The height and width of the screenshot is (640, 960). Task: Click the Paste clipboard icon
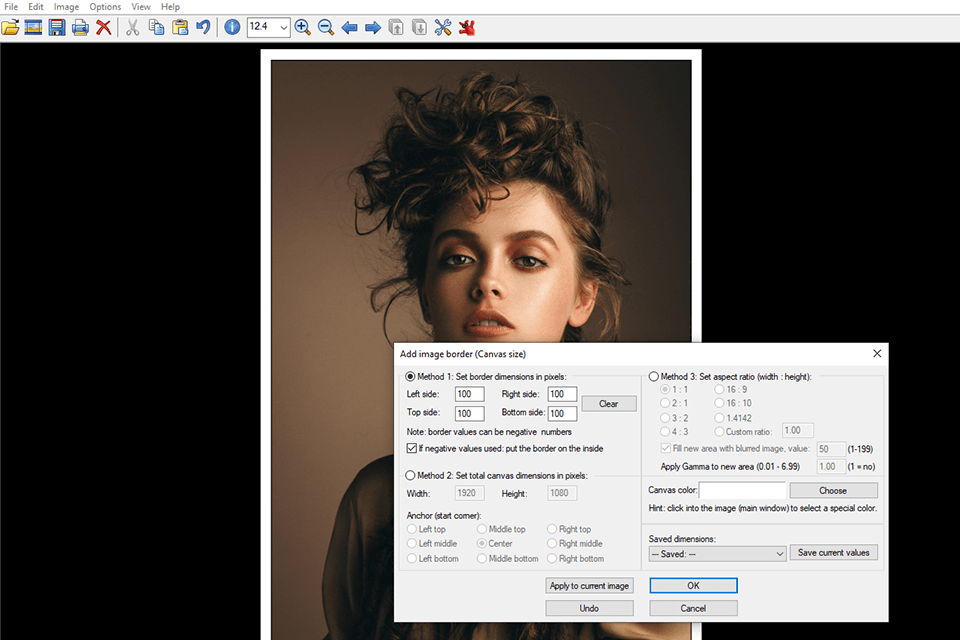point(180,28)
